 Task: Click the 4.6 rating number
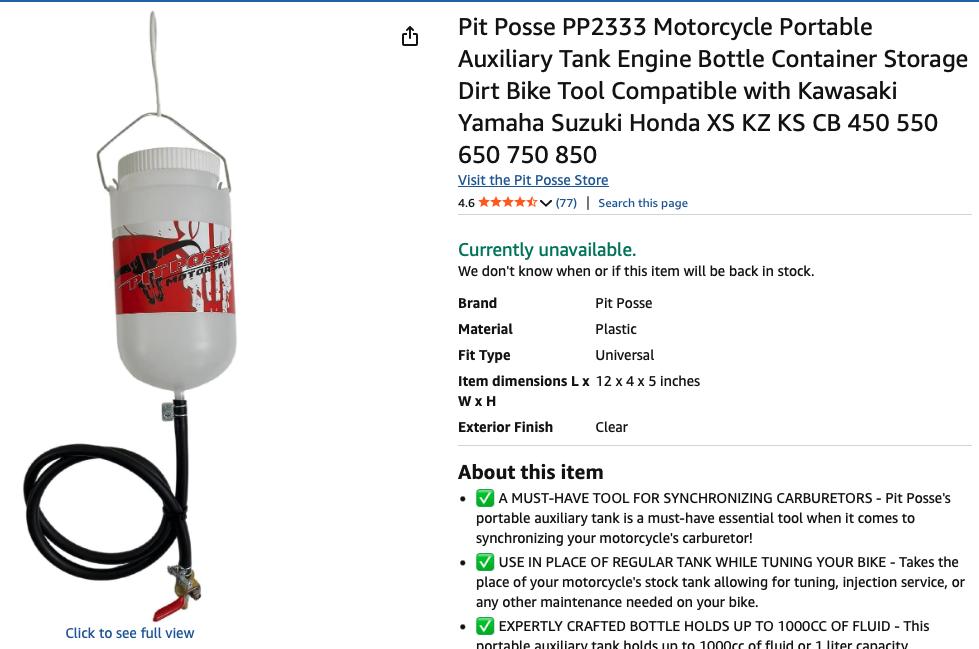(x=466, y=203)
